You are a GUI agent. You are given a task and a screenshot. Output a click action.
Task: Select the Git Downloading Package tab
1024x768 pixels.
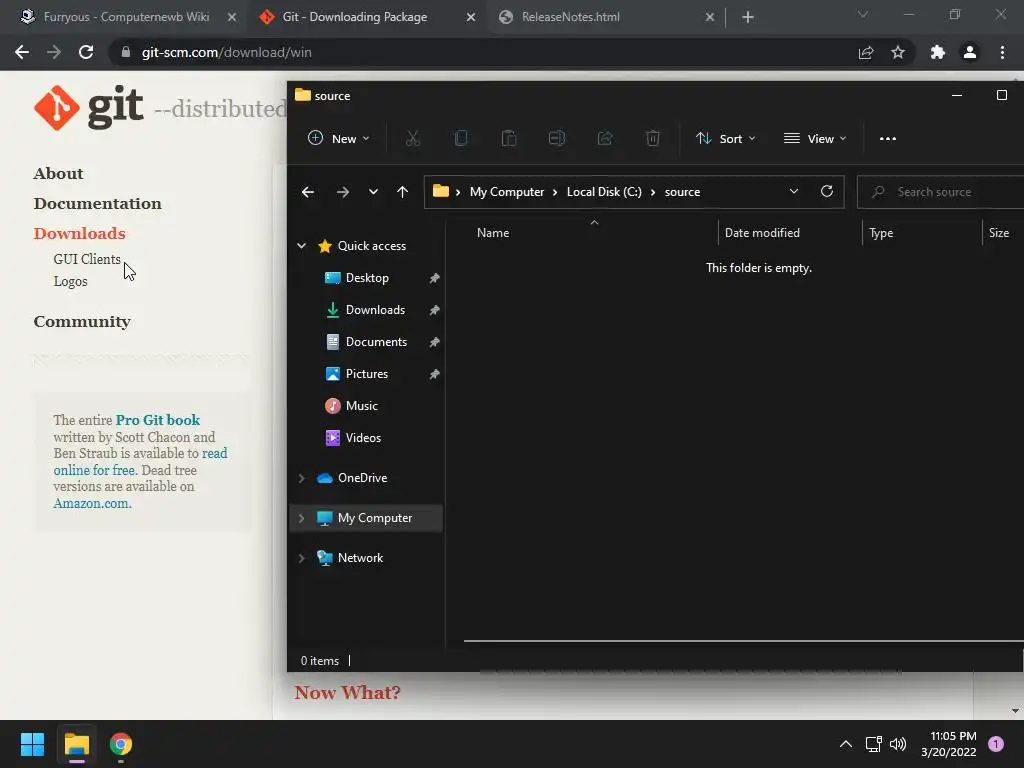tap(355, 17)
